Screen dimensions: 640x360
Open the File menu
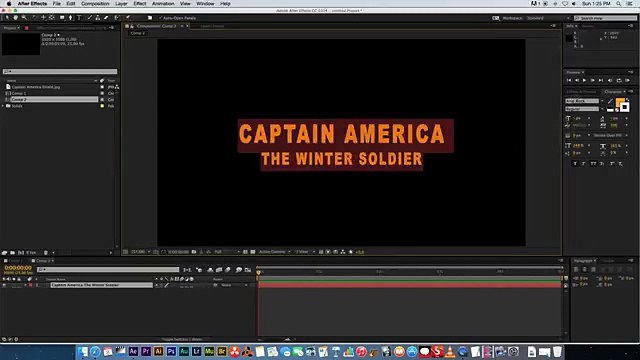[57, 3]
